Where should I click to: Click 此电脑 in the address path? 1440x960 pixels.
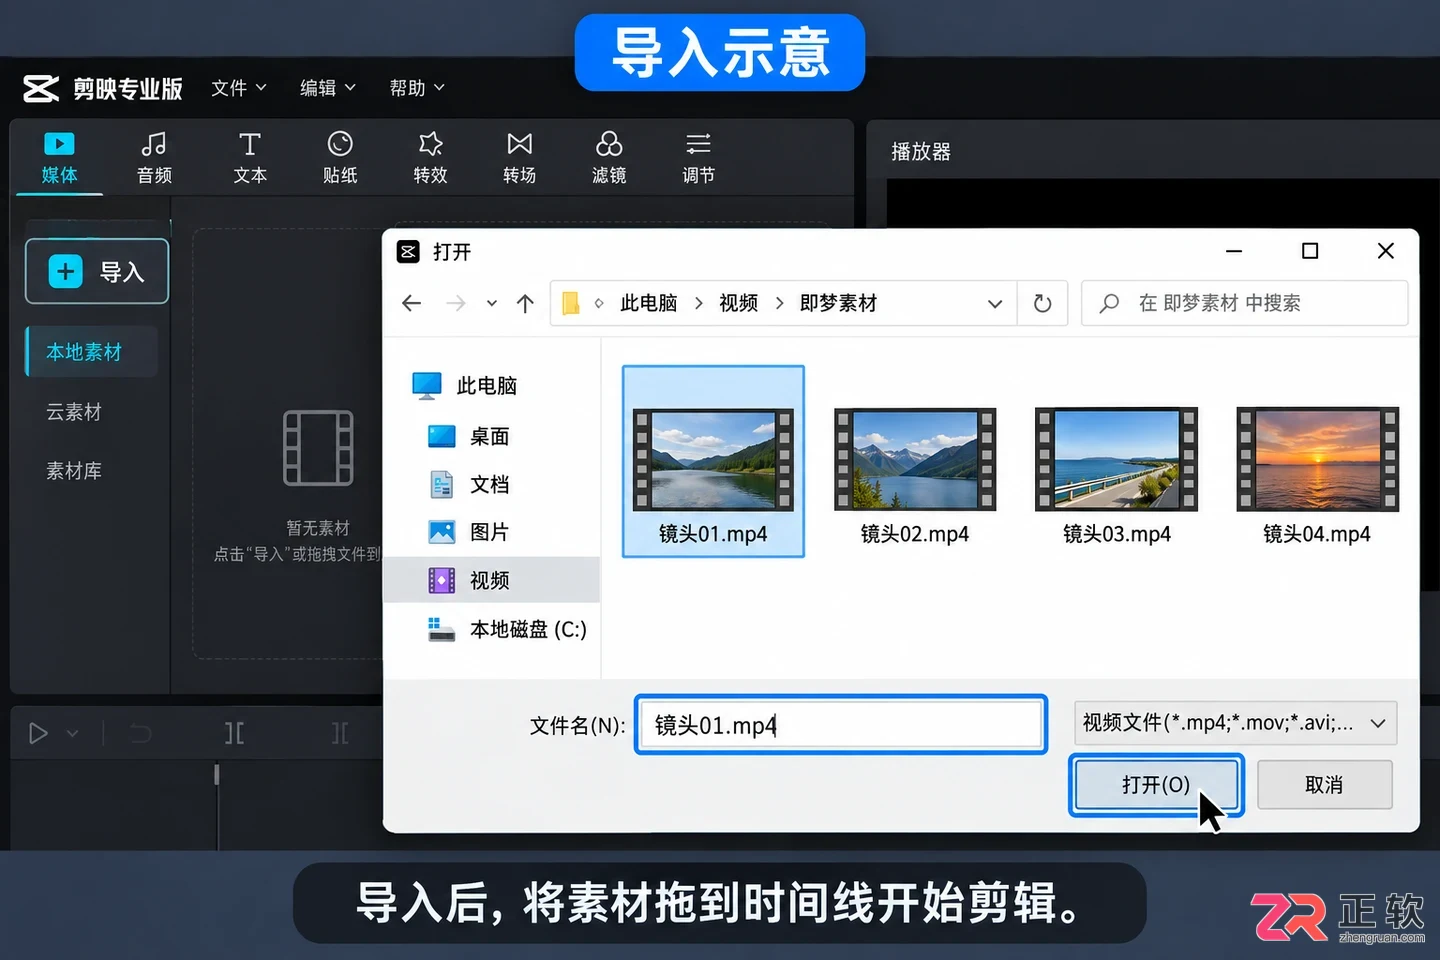[648, 303]
